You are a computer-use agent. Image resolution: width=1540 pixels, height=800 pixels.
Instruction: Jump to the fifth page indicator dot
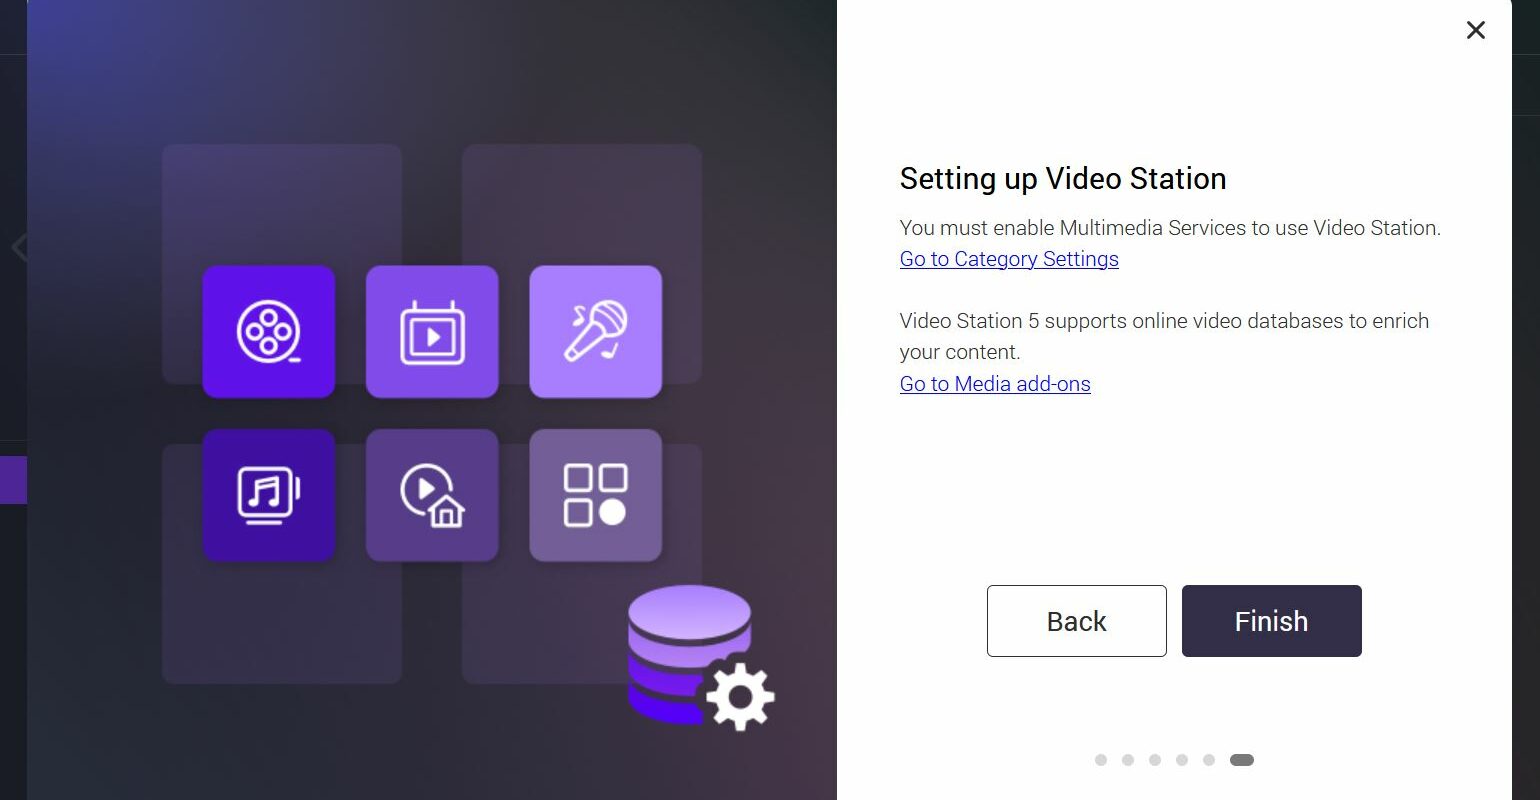1209,760
